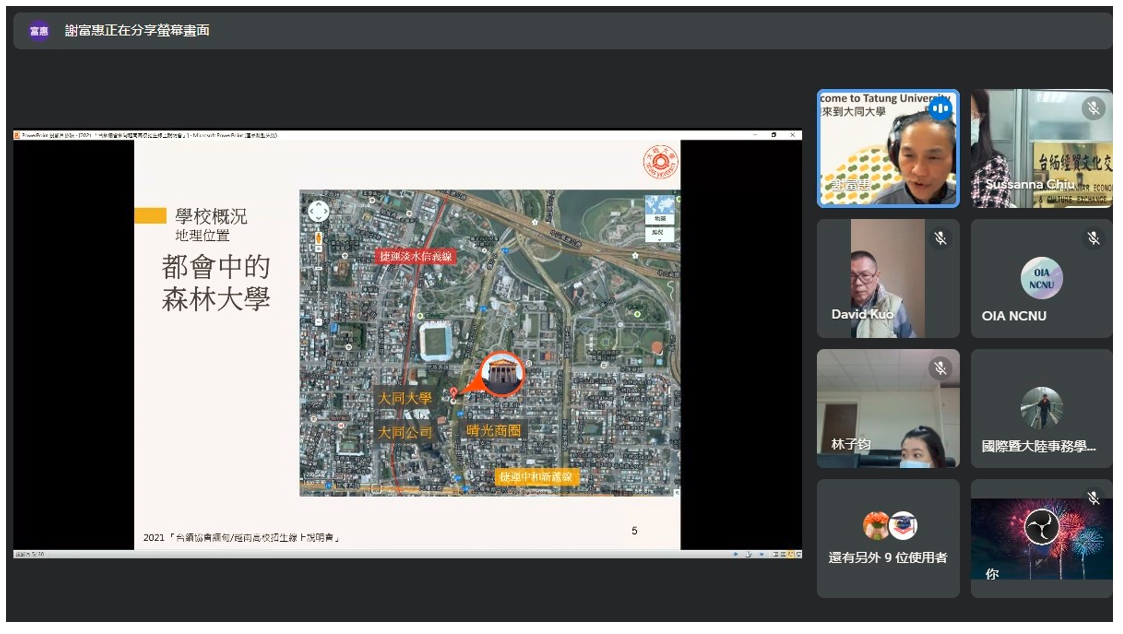Click muted microphone icon on 你 tile
This screenshot has height=634, width=1123.
coord(1093,498)
